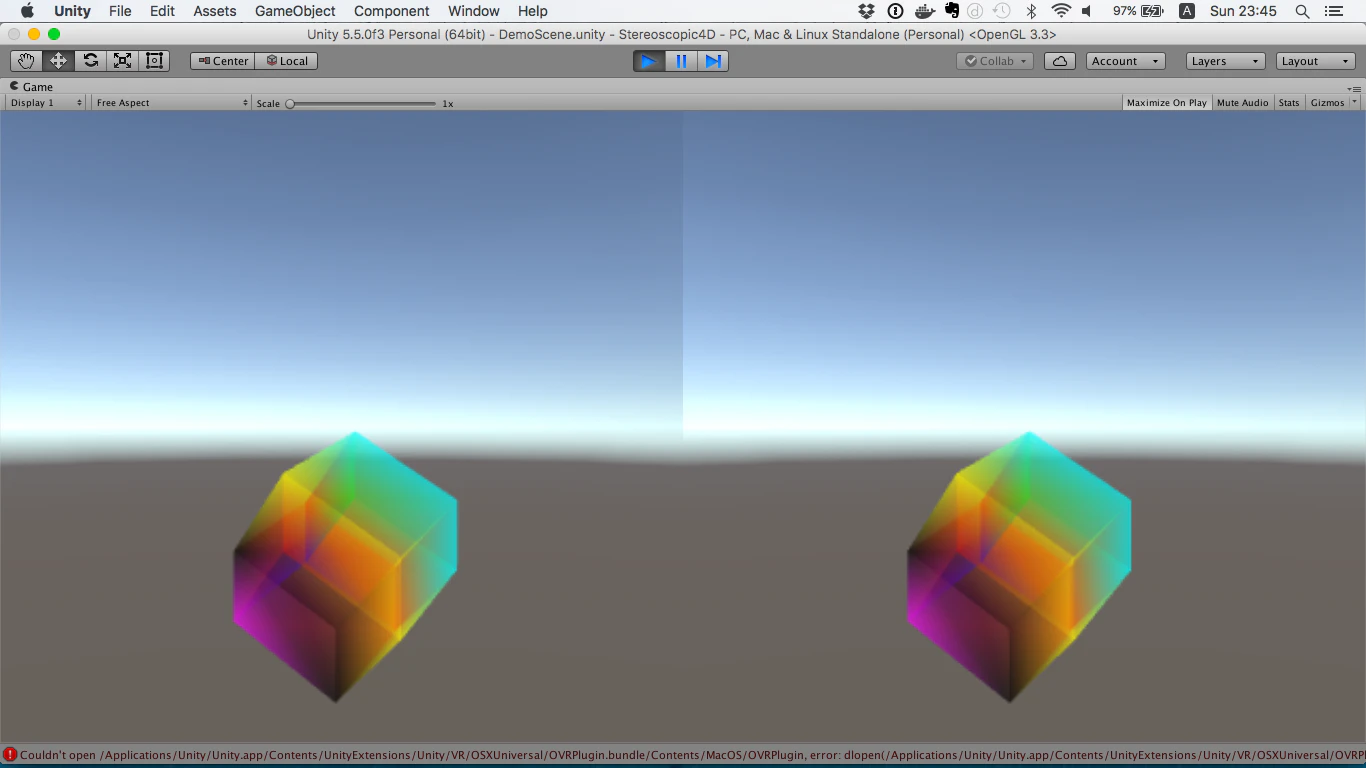This screenshot has height=768, width=1366.
Task: Pause the running game
Action: [681, 61]
